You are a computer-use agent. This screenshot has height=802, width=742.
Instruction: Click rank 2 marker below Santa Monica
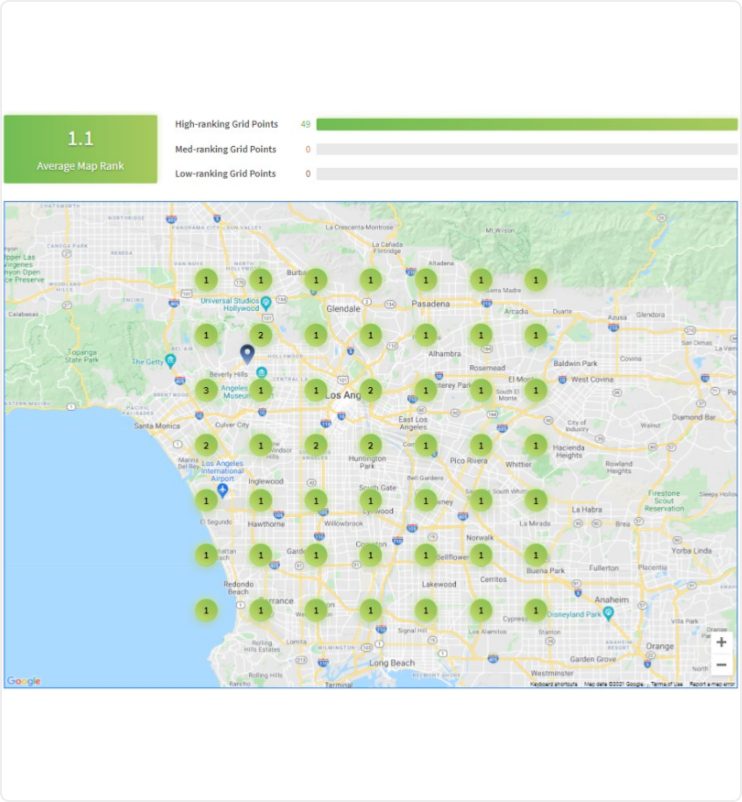pyautogui.click(x=206, y=445)
